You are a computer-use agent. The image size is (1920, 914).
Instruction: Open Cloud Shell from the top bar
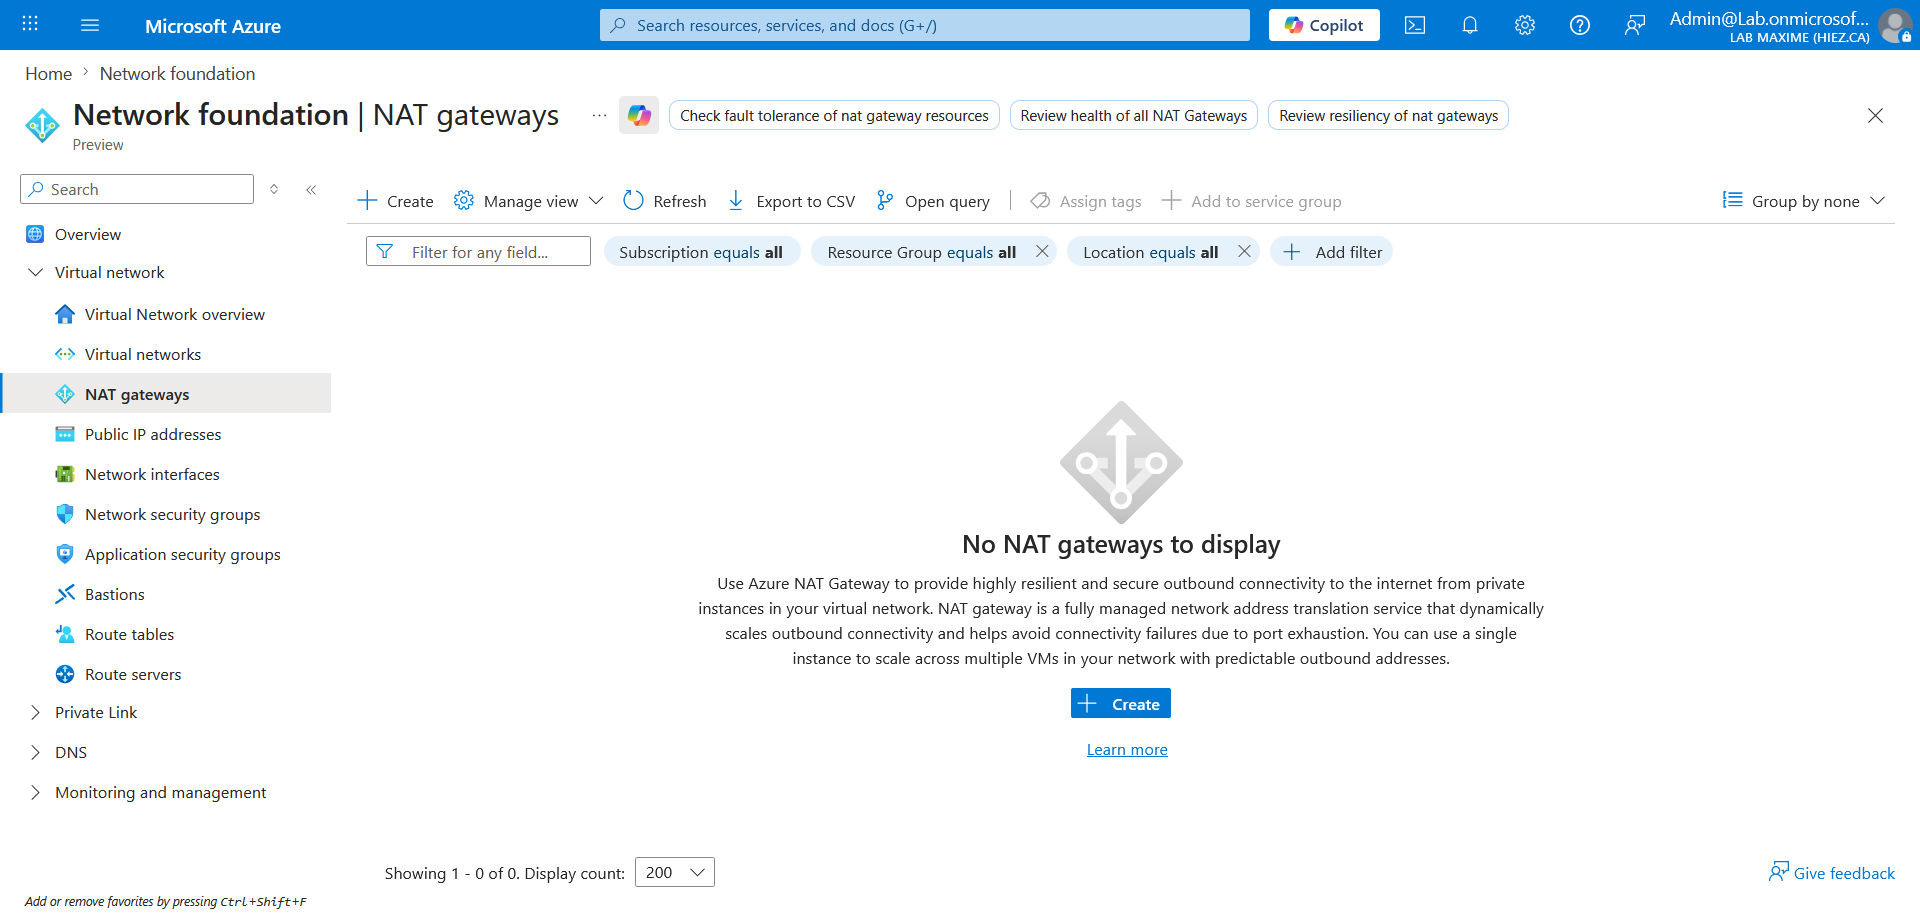coord(1415,25)
